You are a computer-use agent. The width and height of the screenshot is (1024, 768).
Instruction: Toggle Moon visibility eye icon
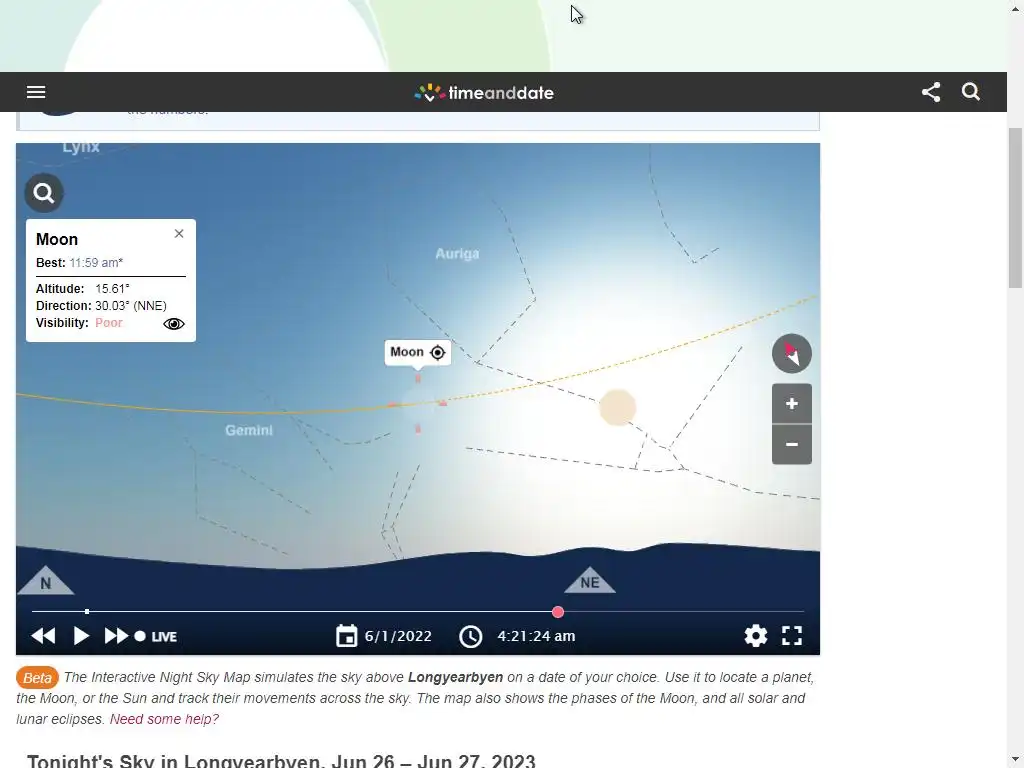[174, 324]
